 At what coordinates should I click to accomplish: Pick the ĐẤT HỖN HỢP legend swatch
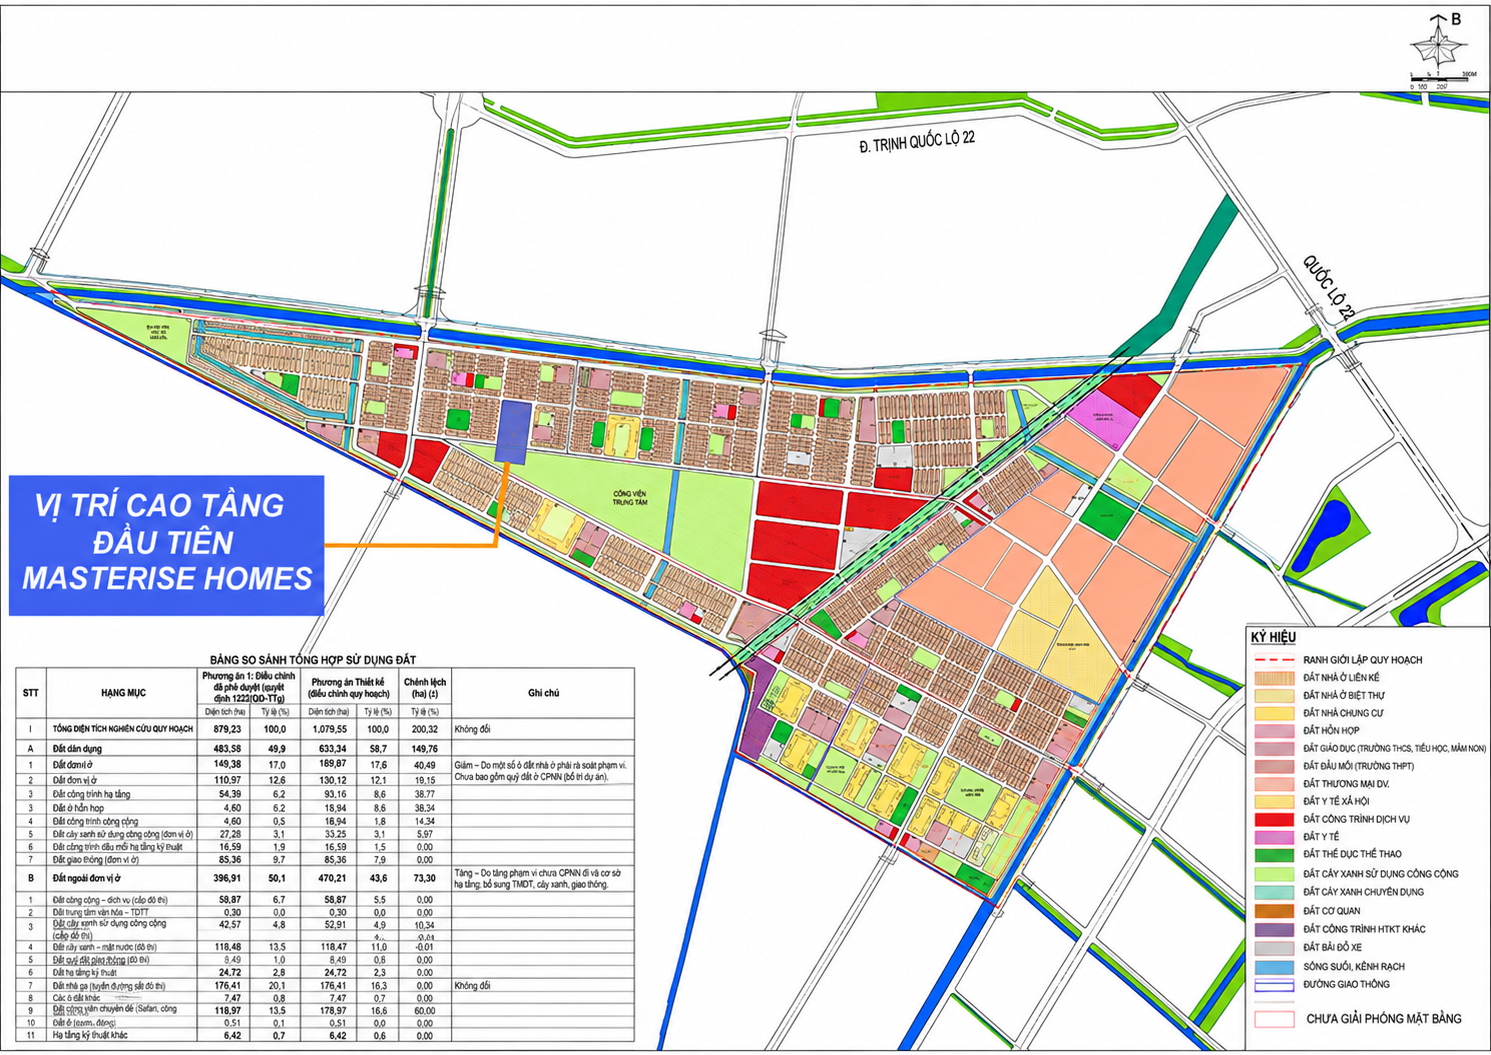pos(1274,731)
